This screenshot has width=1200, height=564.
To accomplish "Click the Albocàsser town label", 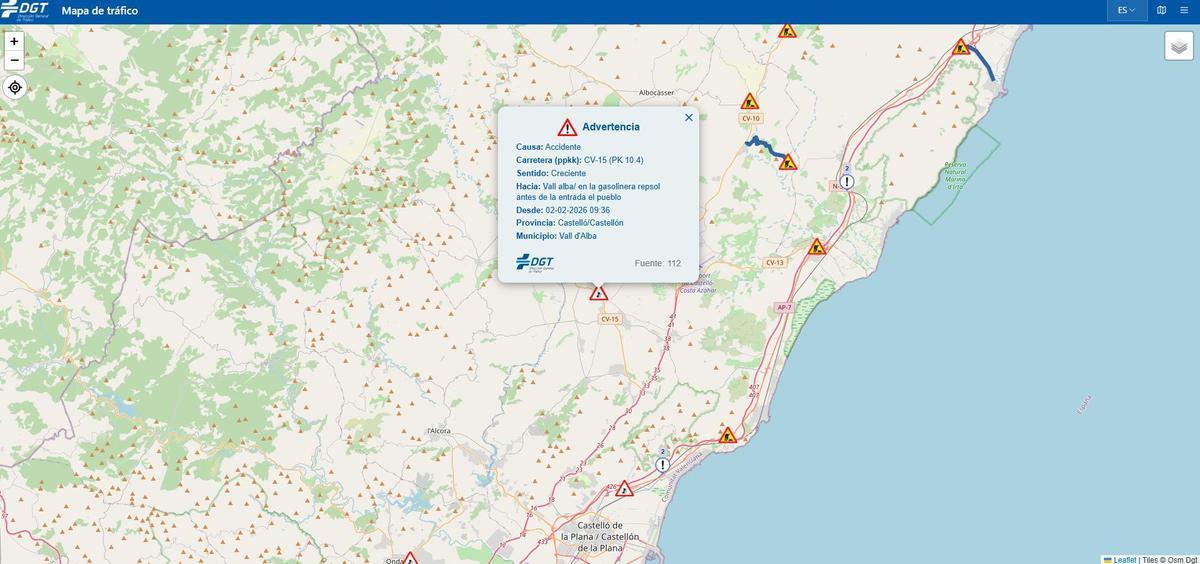I will [657, 93].
